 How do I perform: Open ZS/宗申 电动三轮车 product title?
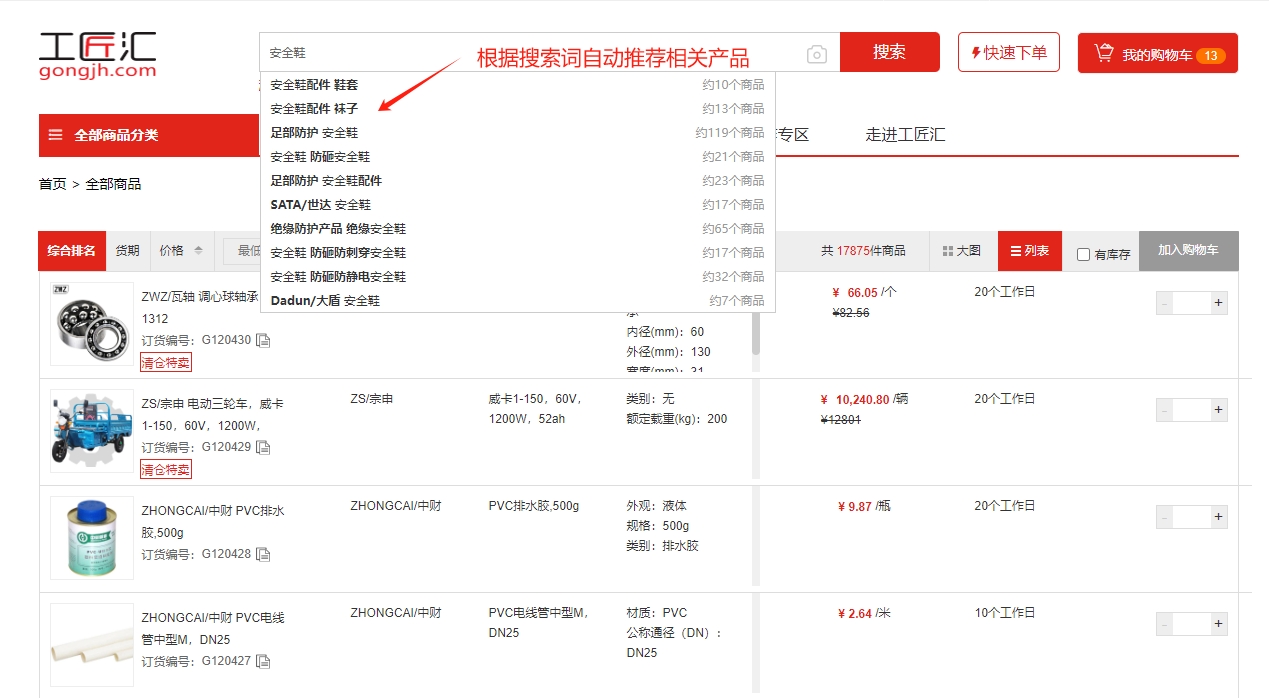[x=212, y=414]
